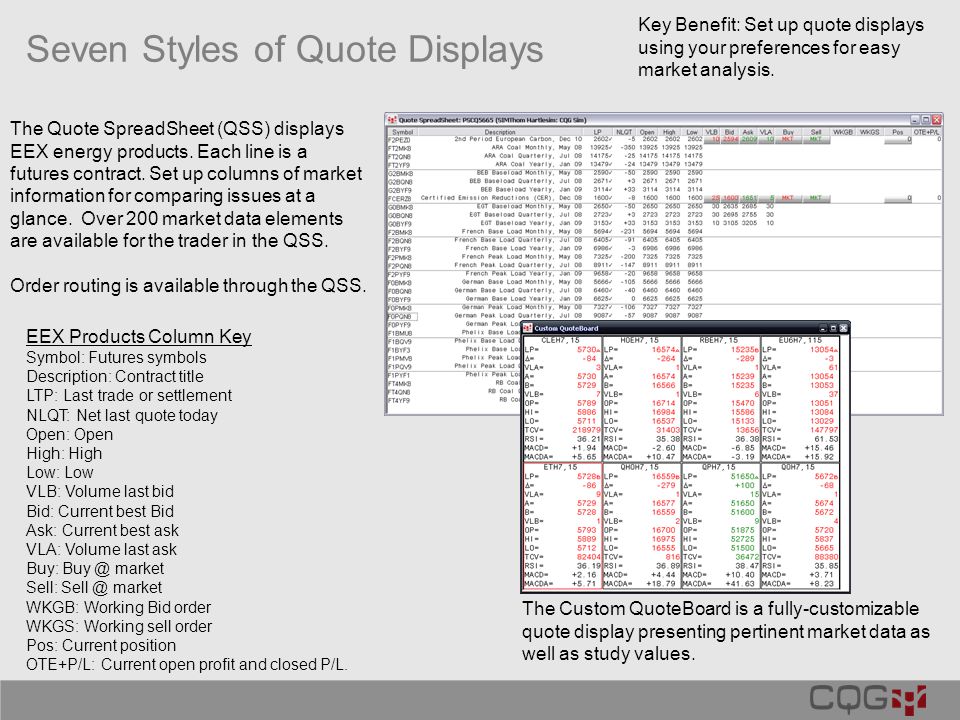Click the 'Seven Styles of Quote Displays' title

coord(285,50)
